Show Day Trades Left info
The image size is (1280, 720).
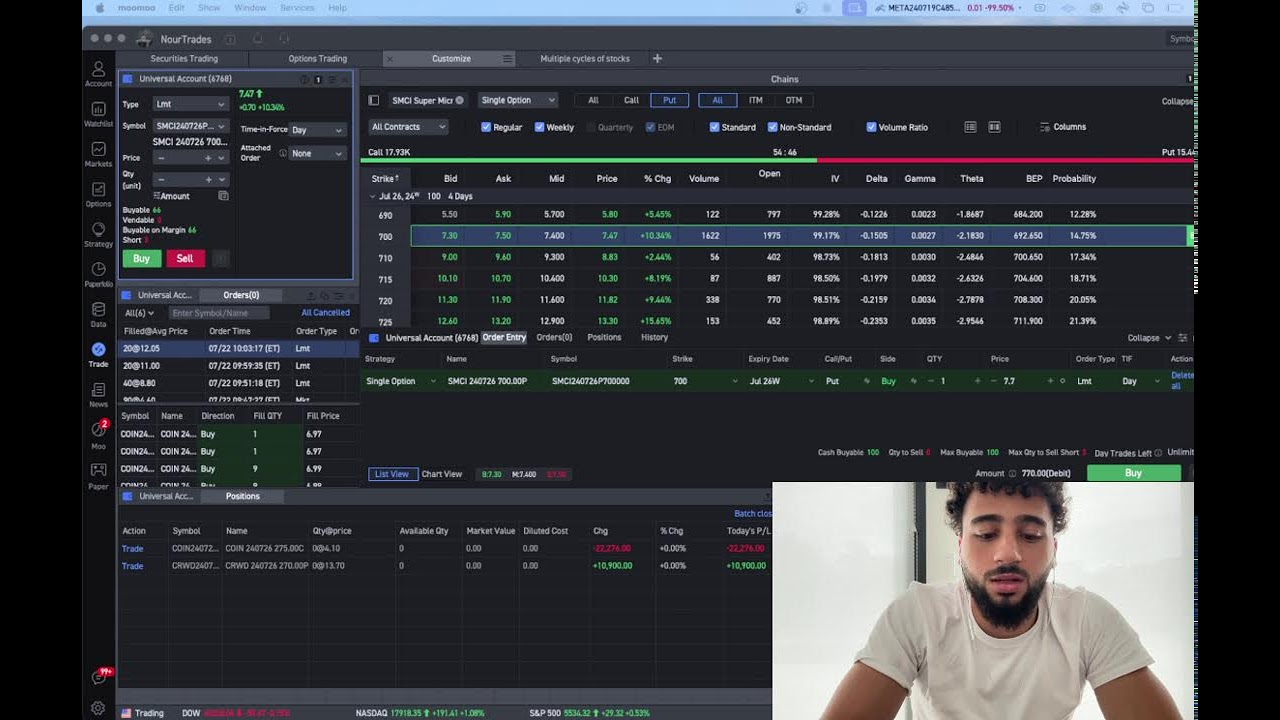[1159, 453]
